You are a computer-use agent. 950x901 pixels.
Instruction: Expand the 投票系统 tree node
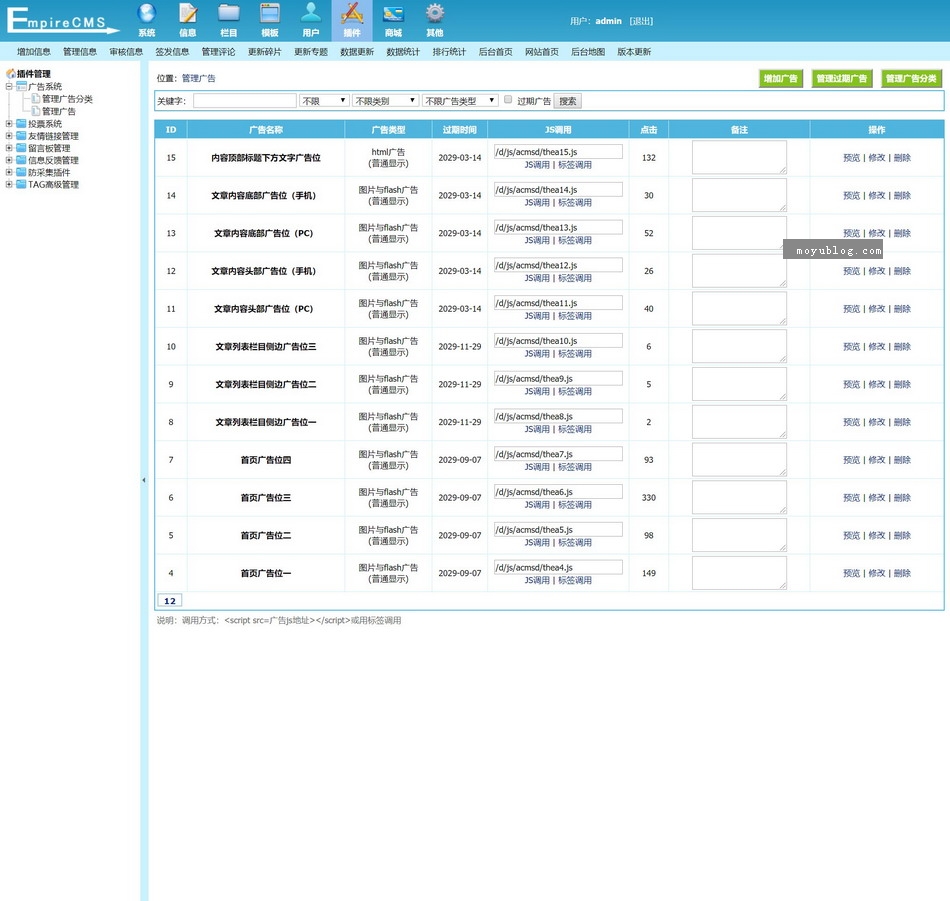point(9,124)
